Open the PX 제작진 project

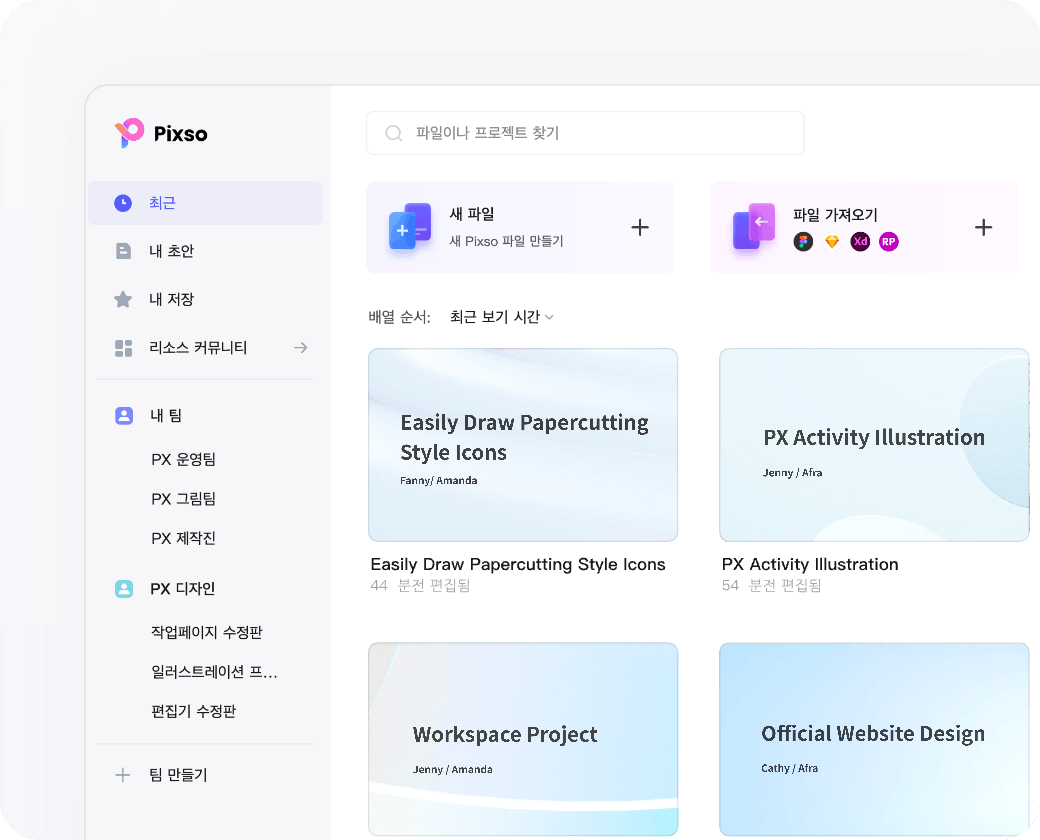click(x=183, y=538)
